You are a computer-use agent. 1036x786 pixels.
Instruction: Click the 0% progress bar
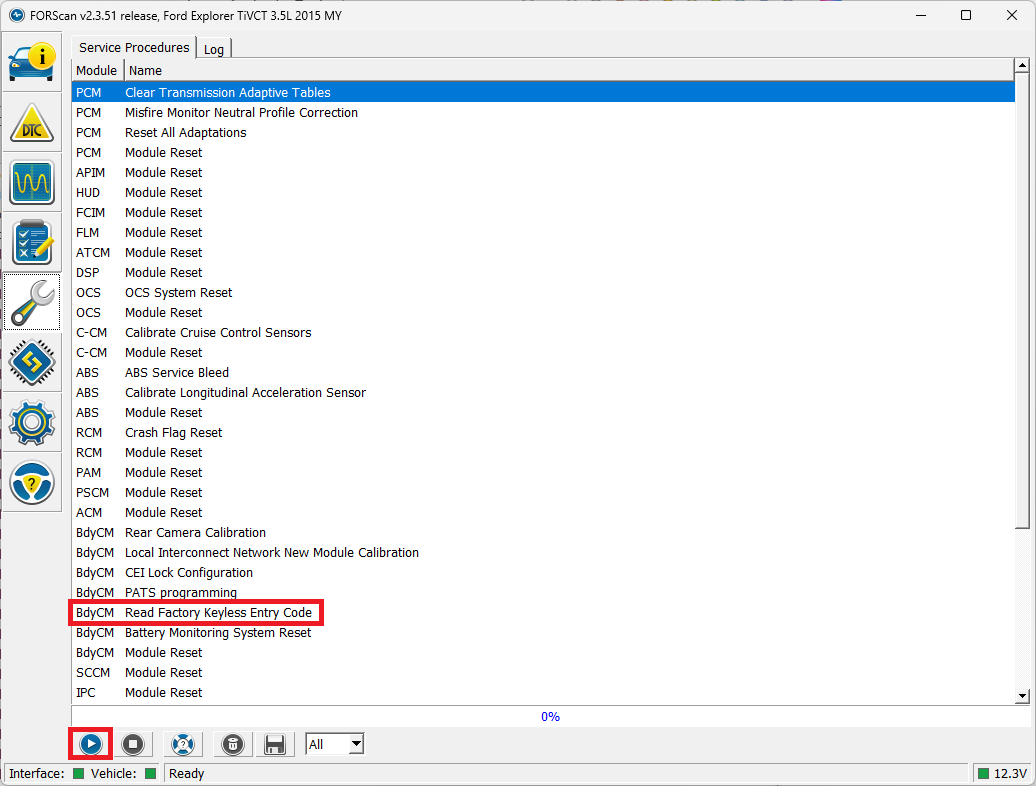pos(550,717)
